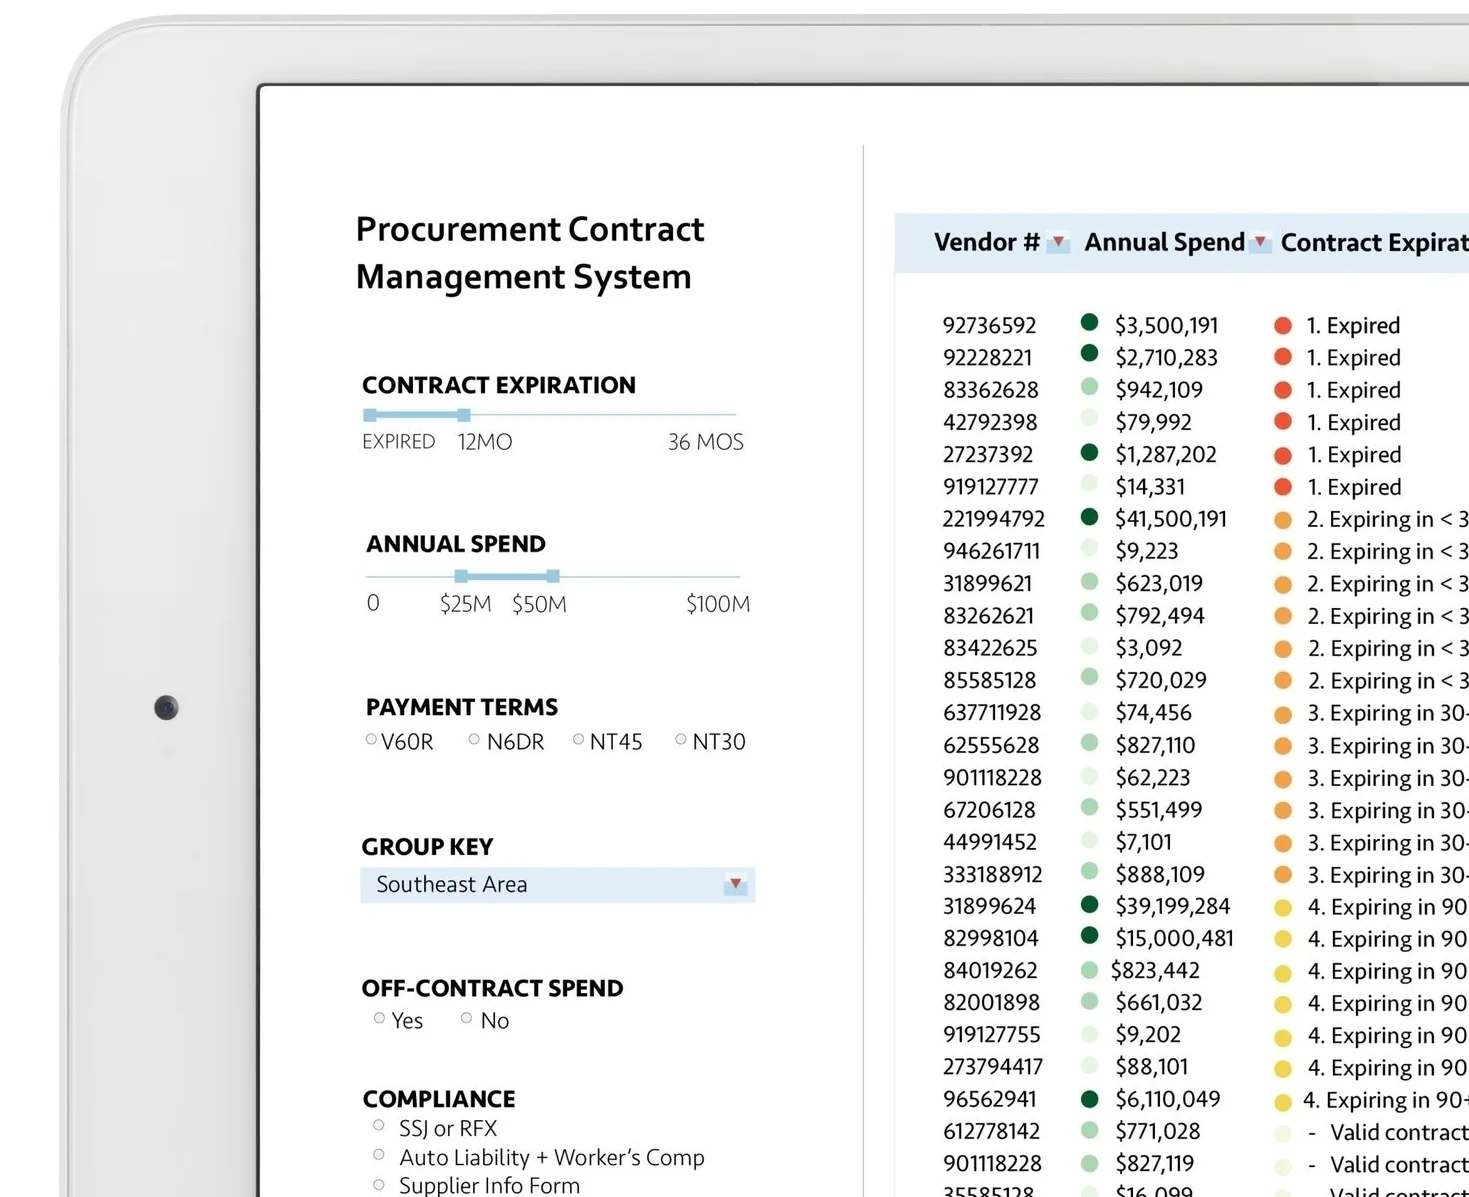Choose NT30 payment terms

click(x=681, y=740)
